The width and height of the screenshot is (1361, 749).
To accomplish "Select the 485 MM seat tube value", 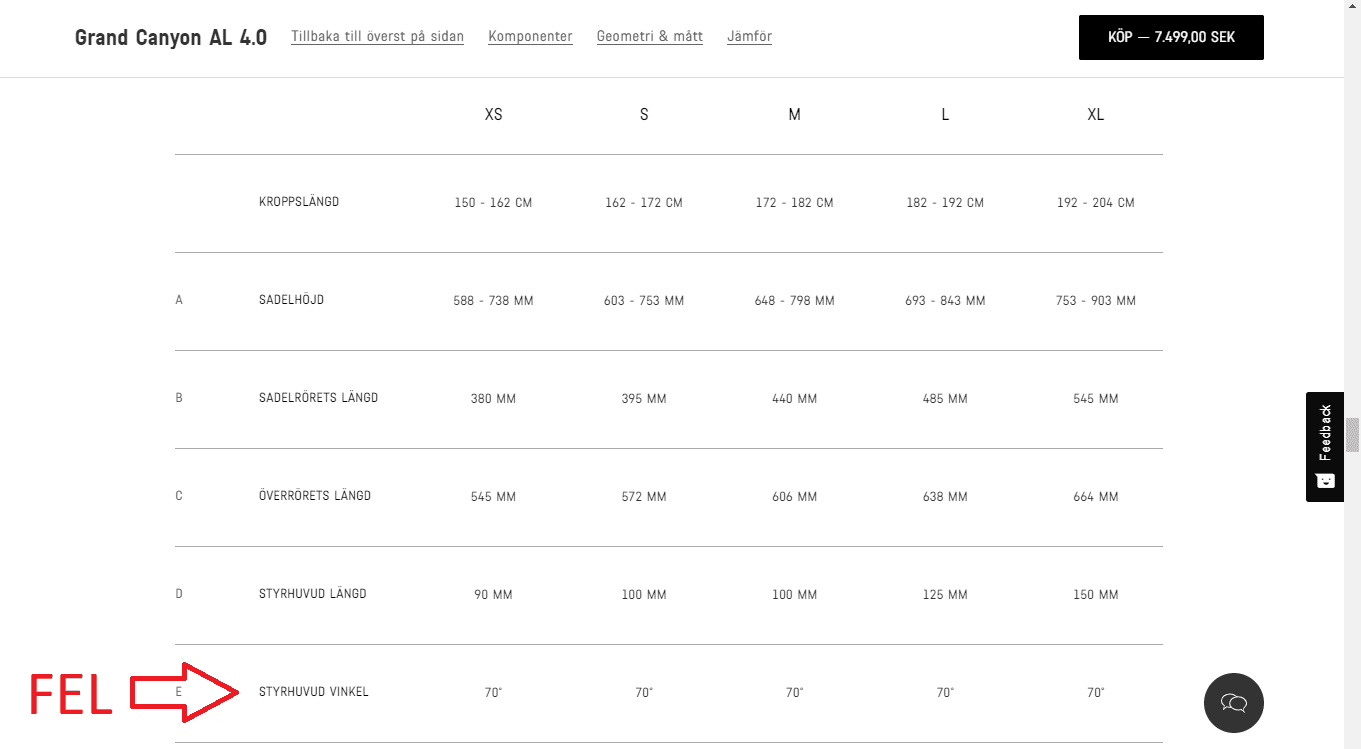I will [x=945, y=399].
